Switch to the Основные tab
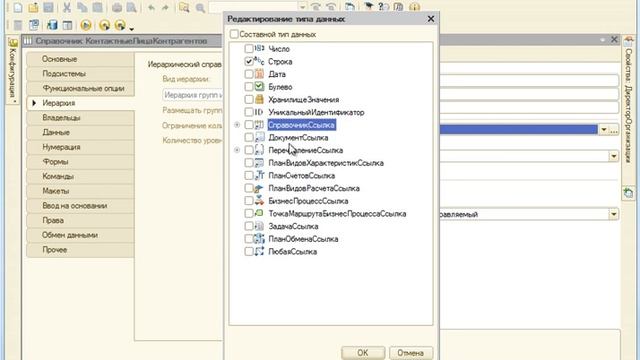Image resolution: width=640 pixels, height=360 pixels. pyautogui.click(x=80, y=59)
